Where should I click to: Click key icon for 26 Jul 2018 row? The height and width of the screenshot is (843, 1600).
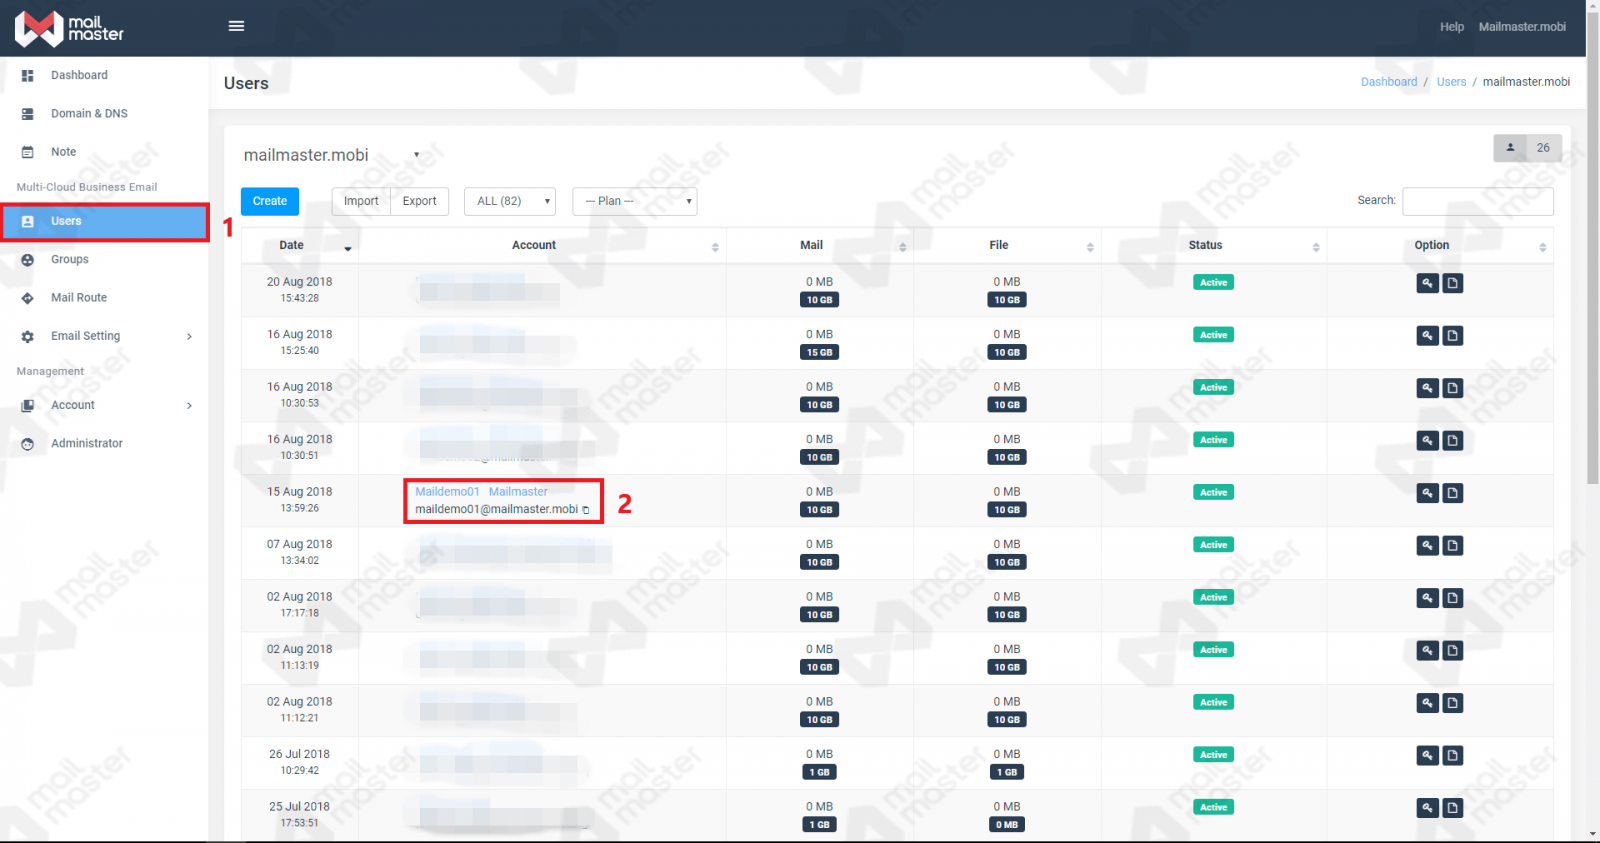1427,755
